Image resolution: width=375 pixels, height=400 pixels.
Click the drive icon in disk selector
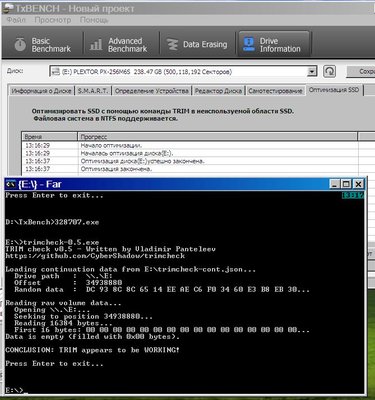click(x=56, y=72)
